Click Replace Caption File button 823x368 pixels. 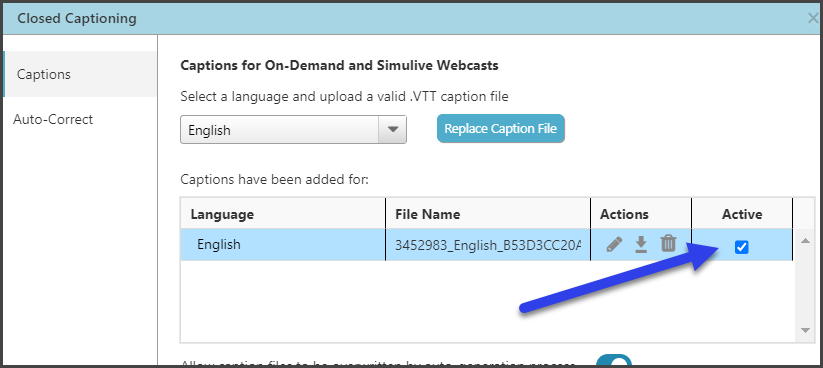501,129
